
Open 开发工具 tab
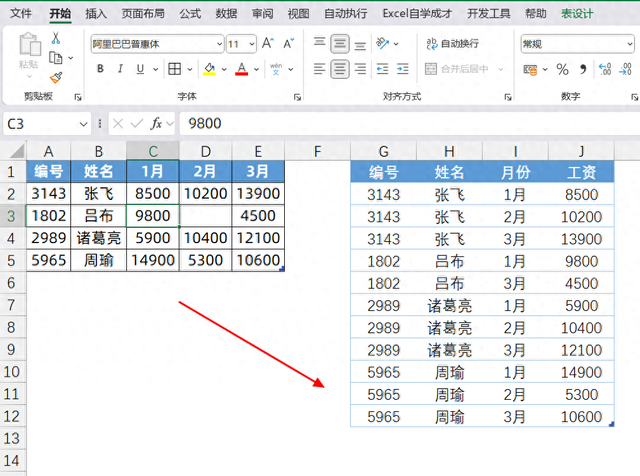pos(489,13)
